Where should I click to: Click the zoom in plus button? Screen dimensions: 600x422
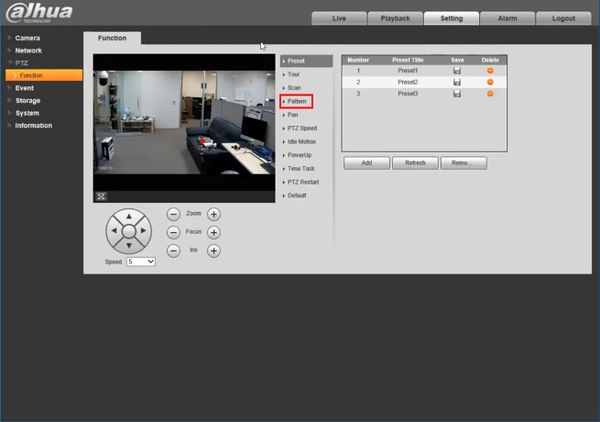point(214,214)
